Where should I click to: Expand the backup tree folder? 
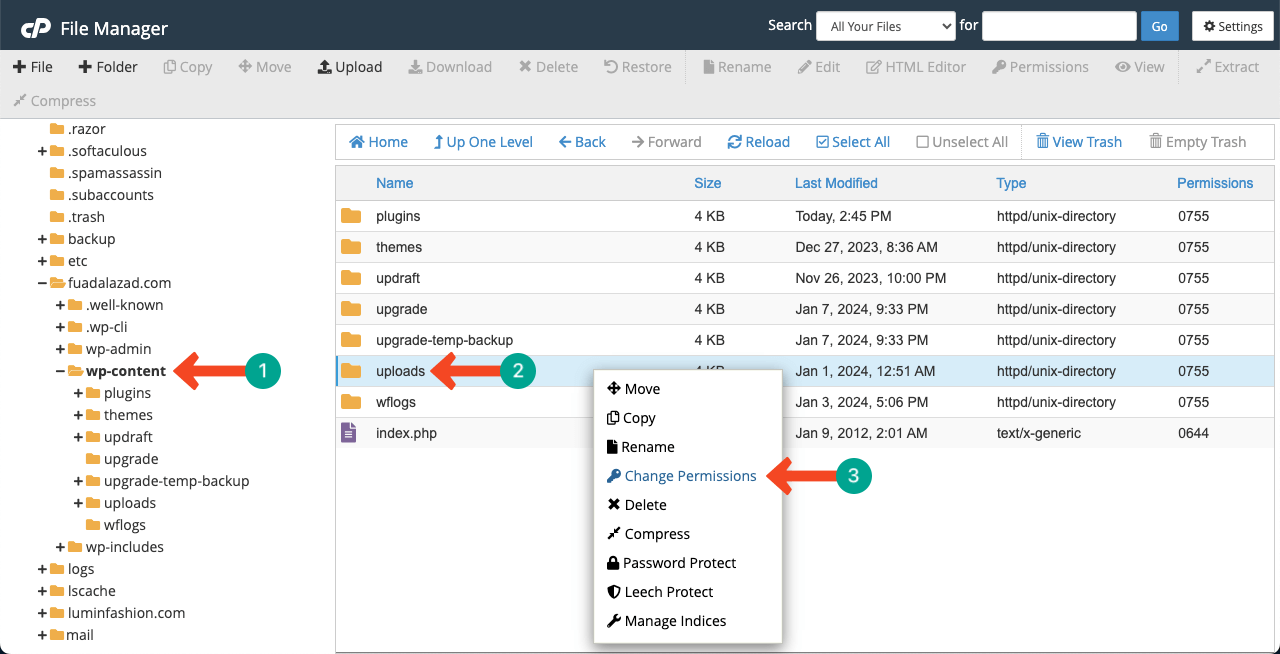pos(42,239)
